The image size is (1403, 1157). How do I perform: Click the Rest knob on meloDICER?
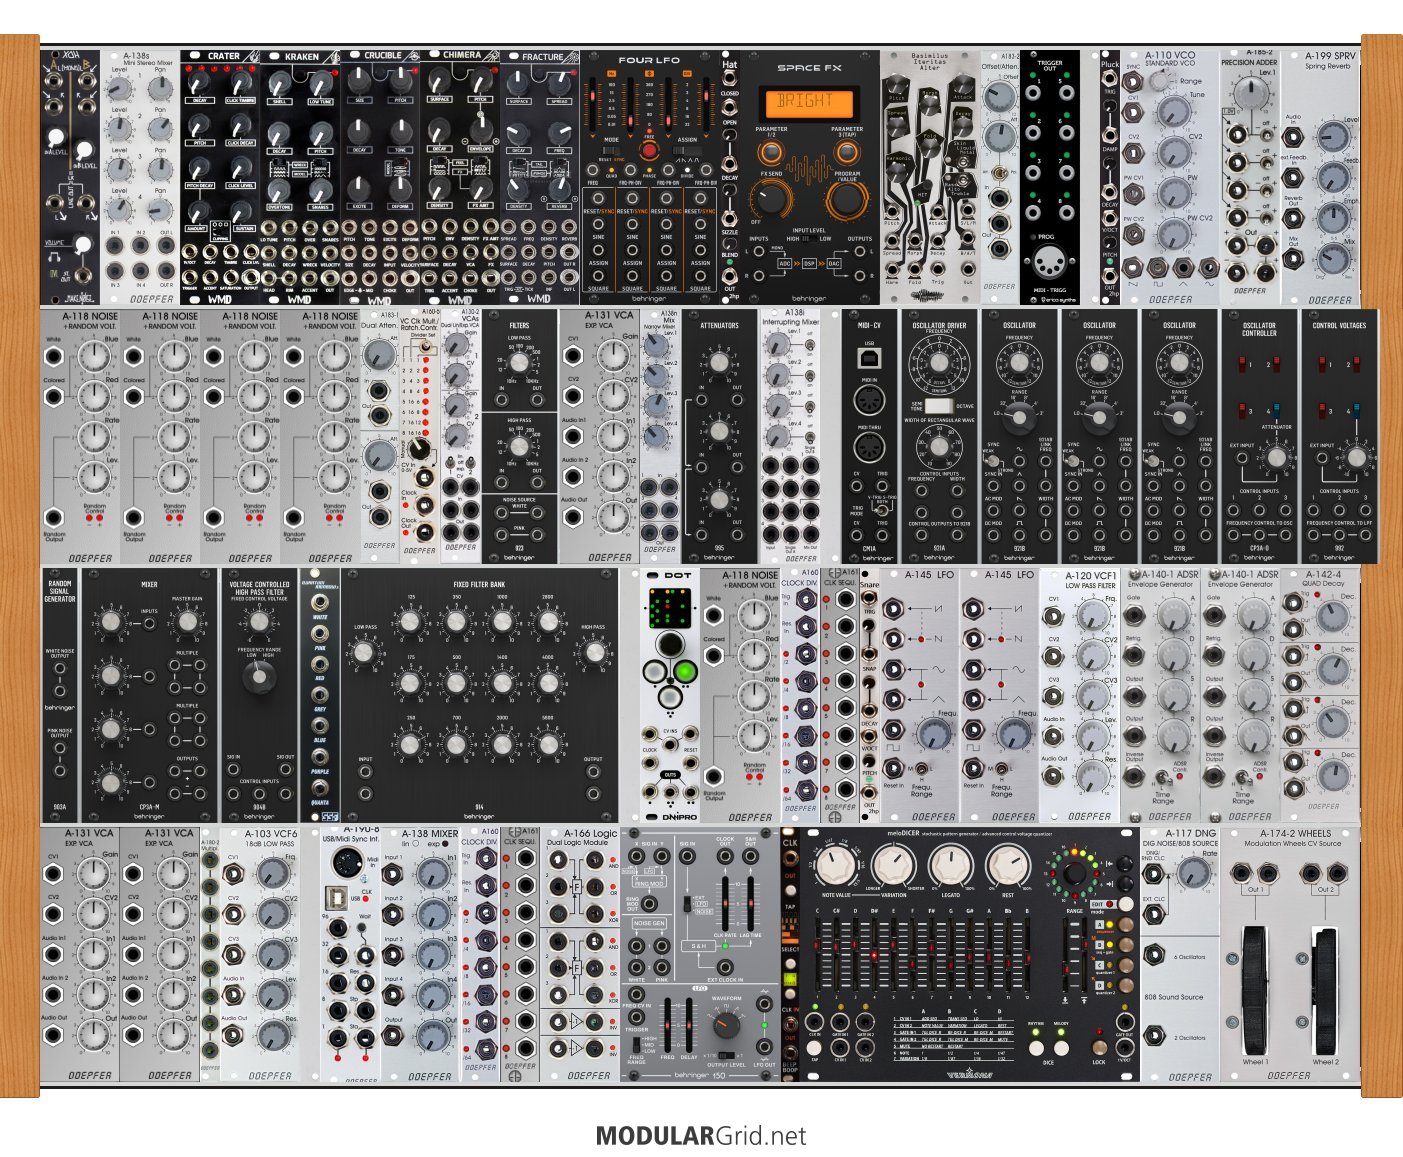click(x=1007, y=867)
